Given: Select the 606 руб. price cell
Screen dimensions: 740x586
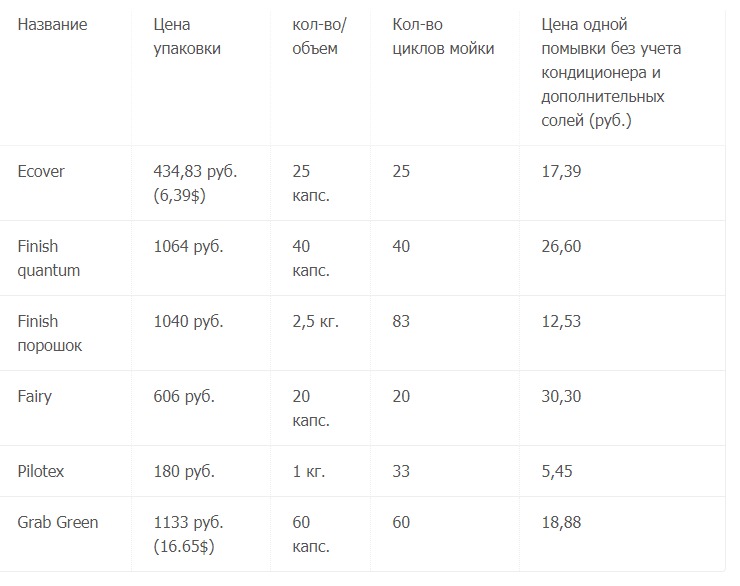Looking at the screenshot, I should [x=184, y=396].
